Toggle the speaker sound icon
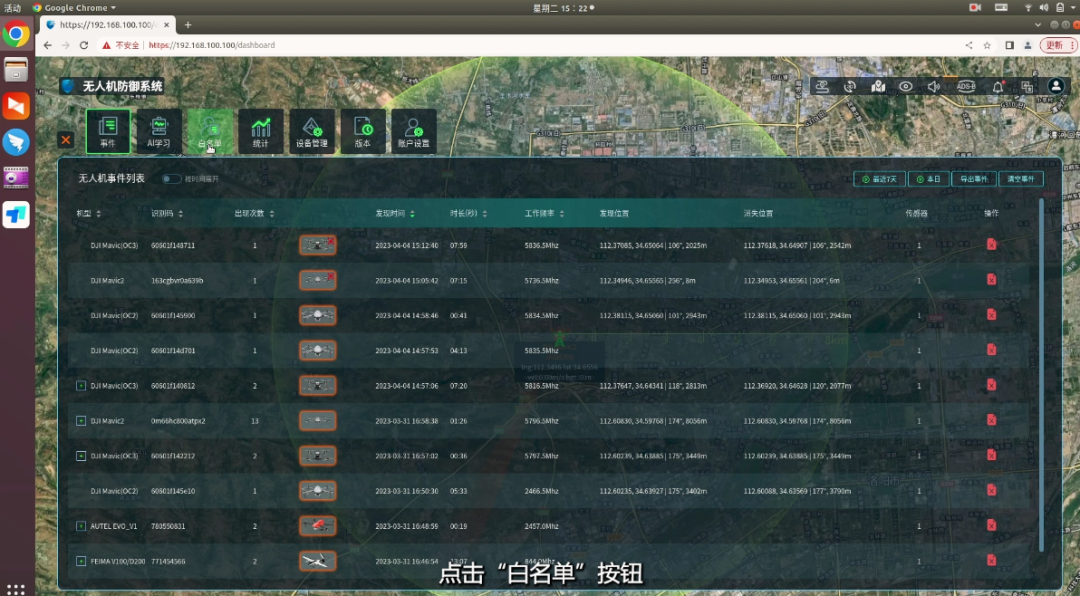The width and height of the screenshot is (1080, 596). click(x=934, y=87)
